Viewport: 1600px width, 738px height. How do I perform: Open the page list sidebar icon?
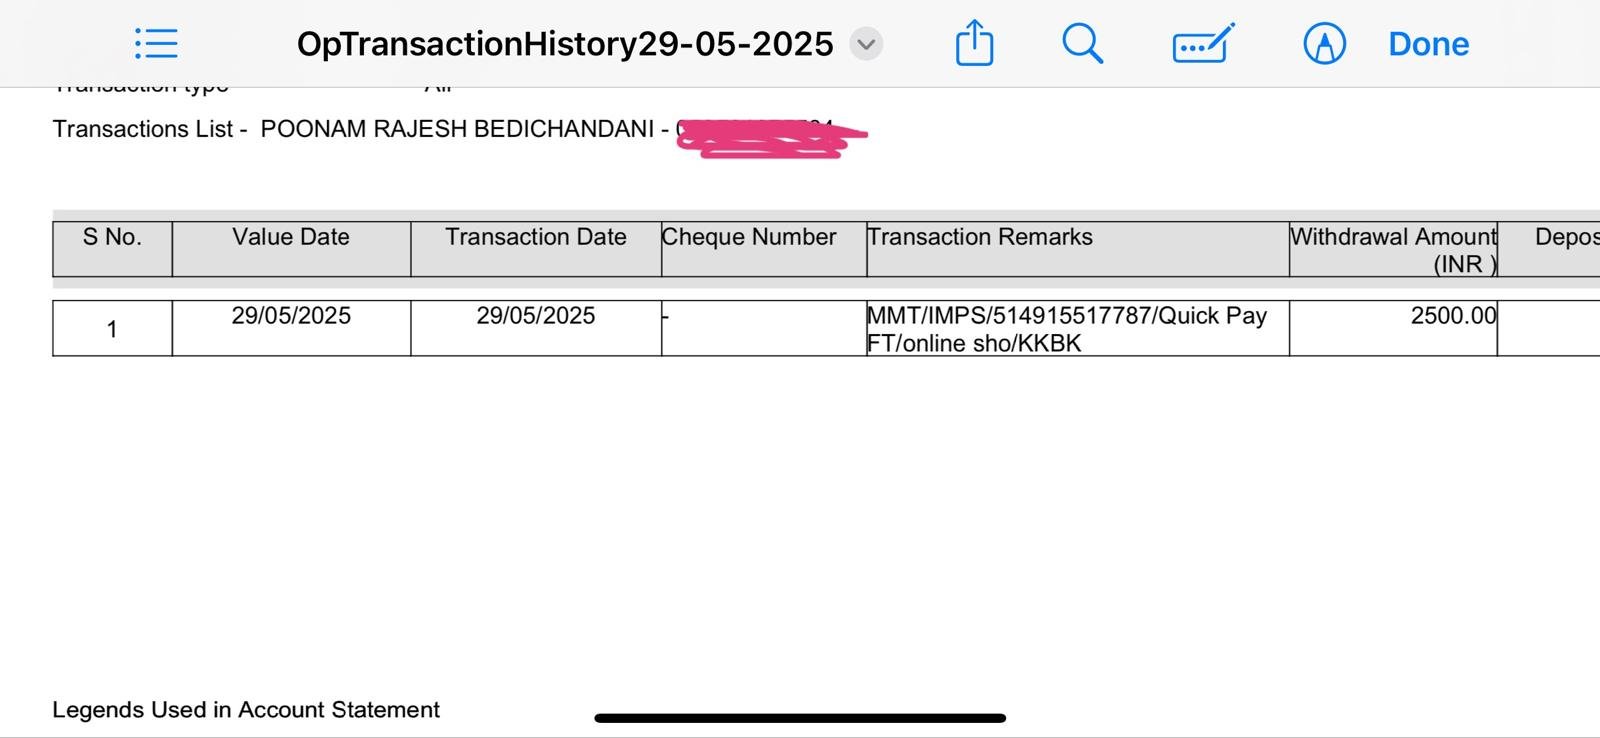156,44
